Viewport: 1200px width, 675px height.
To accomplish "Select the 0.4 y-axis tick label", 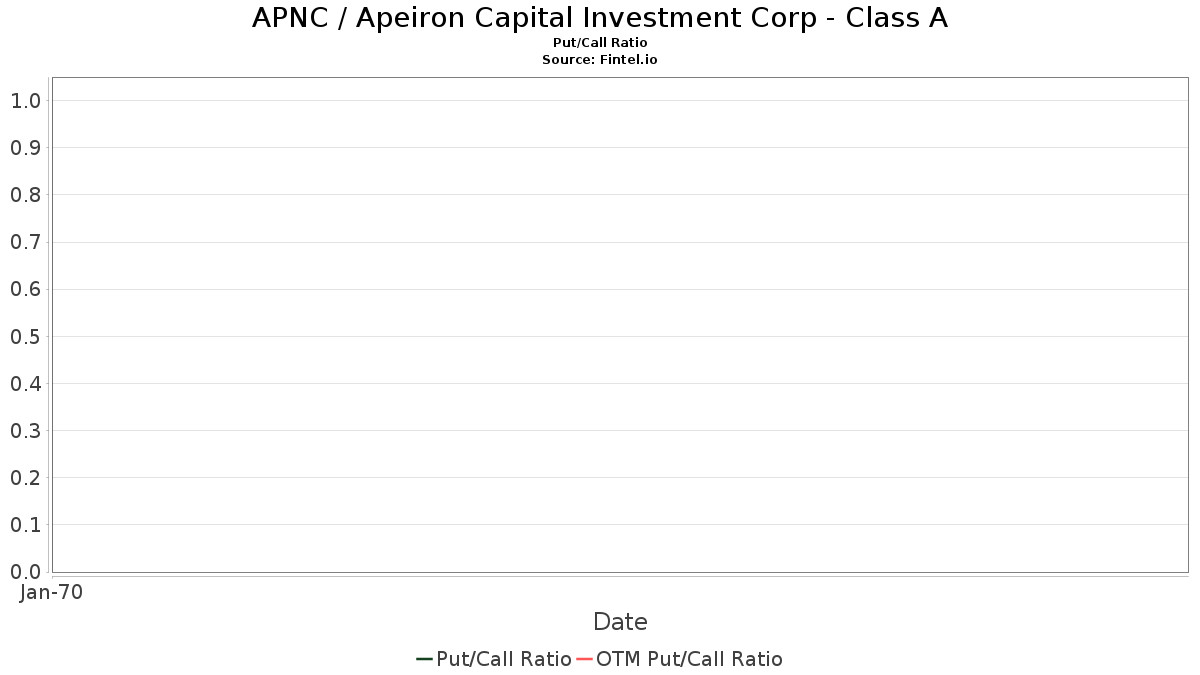I will click(x=25, y=384).
